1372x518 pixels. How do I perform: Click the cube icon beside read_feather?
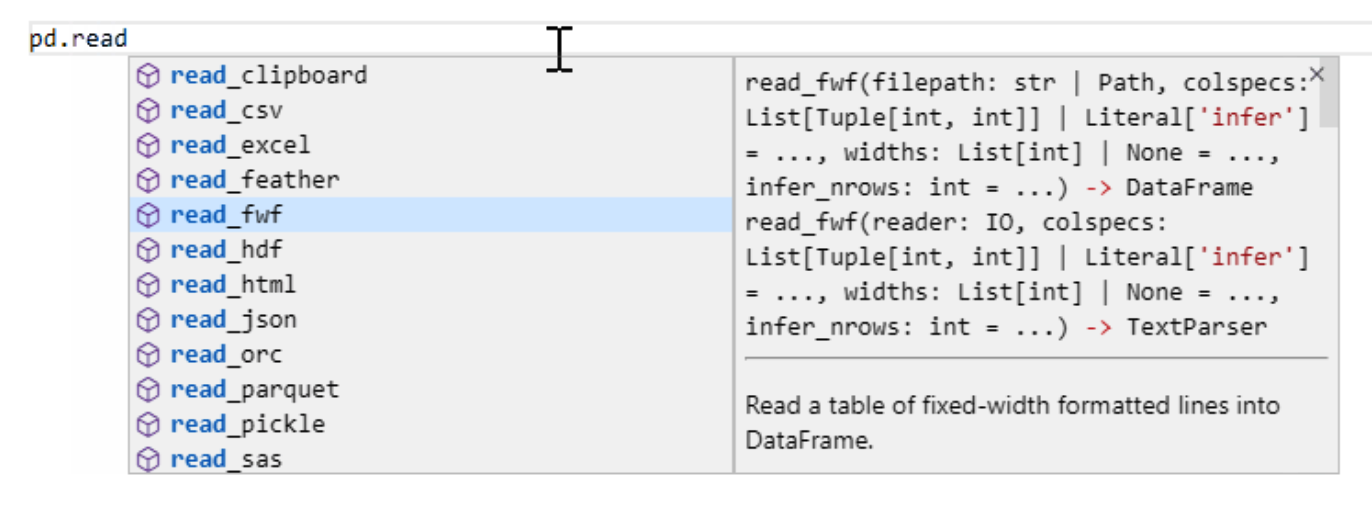148,181
